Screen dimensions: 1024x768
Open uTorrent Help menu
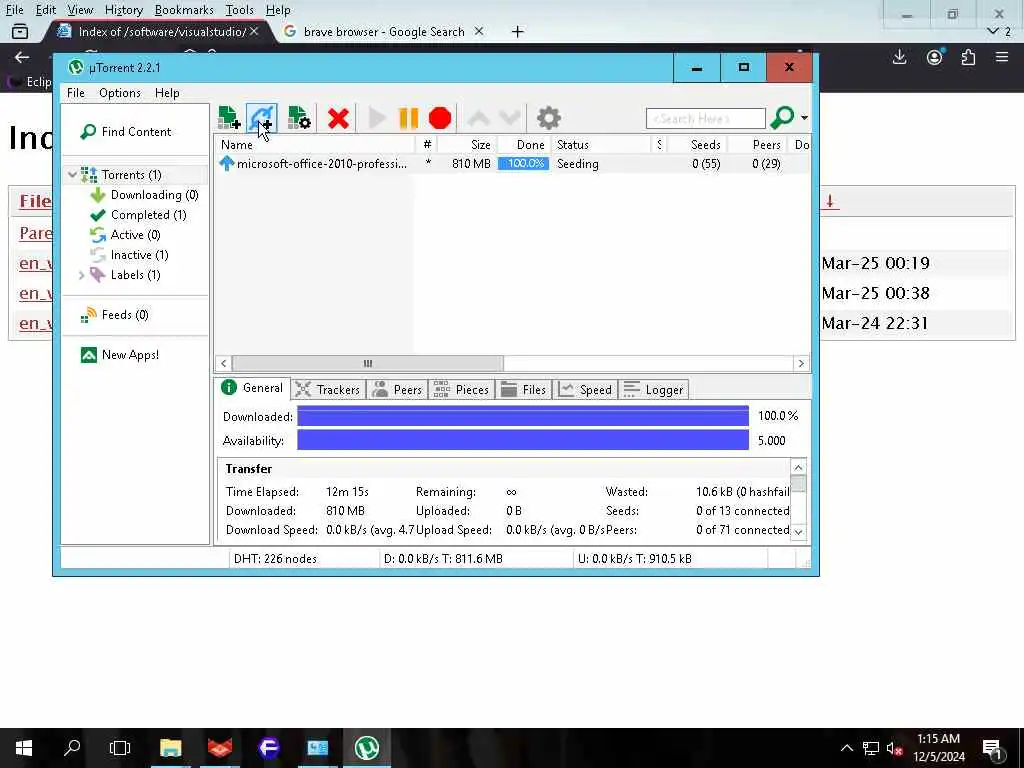(x=167, y=93)
